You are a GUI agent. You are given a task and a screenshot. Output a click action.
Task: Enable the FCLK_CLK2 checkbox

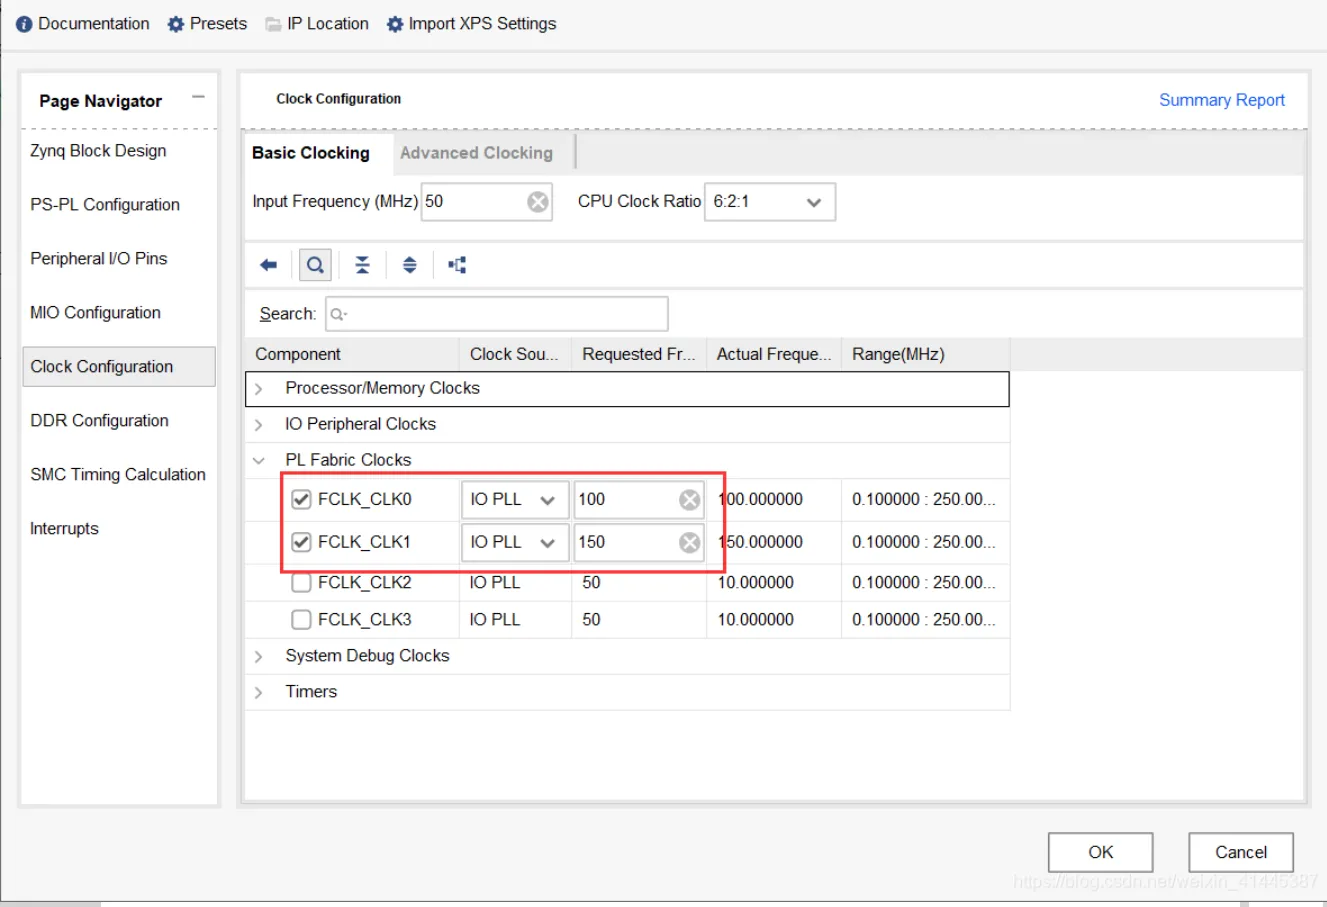click(x=301, y=583)
